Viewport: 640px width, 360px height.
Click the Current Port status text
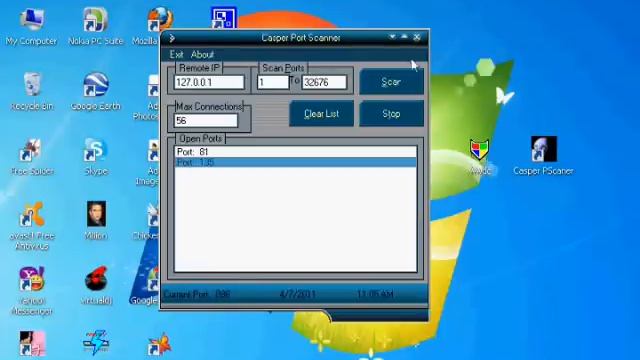tap(197, 294)
